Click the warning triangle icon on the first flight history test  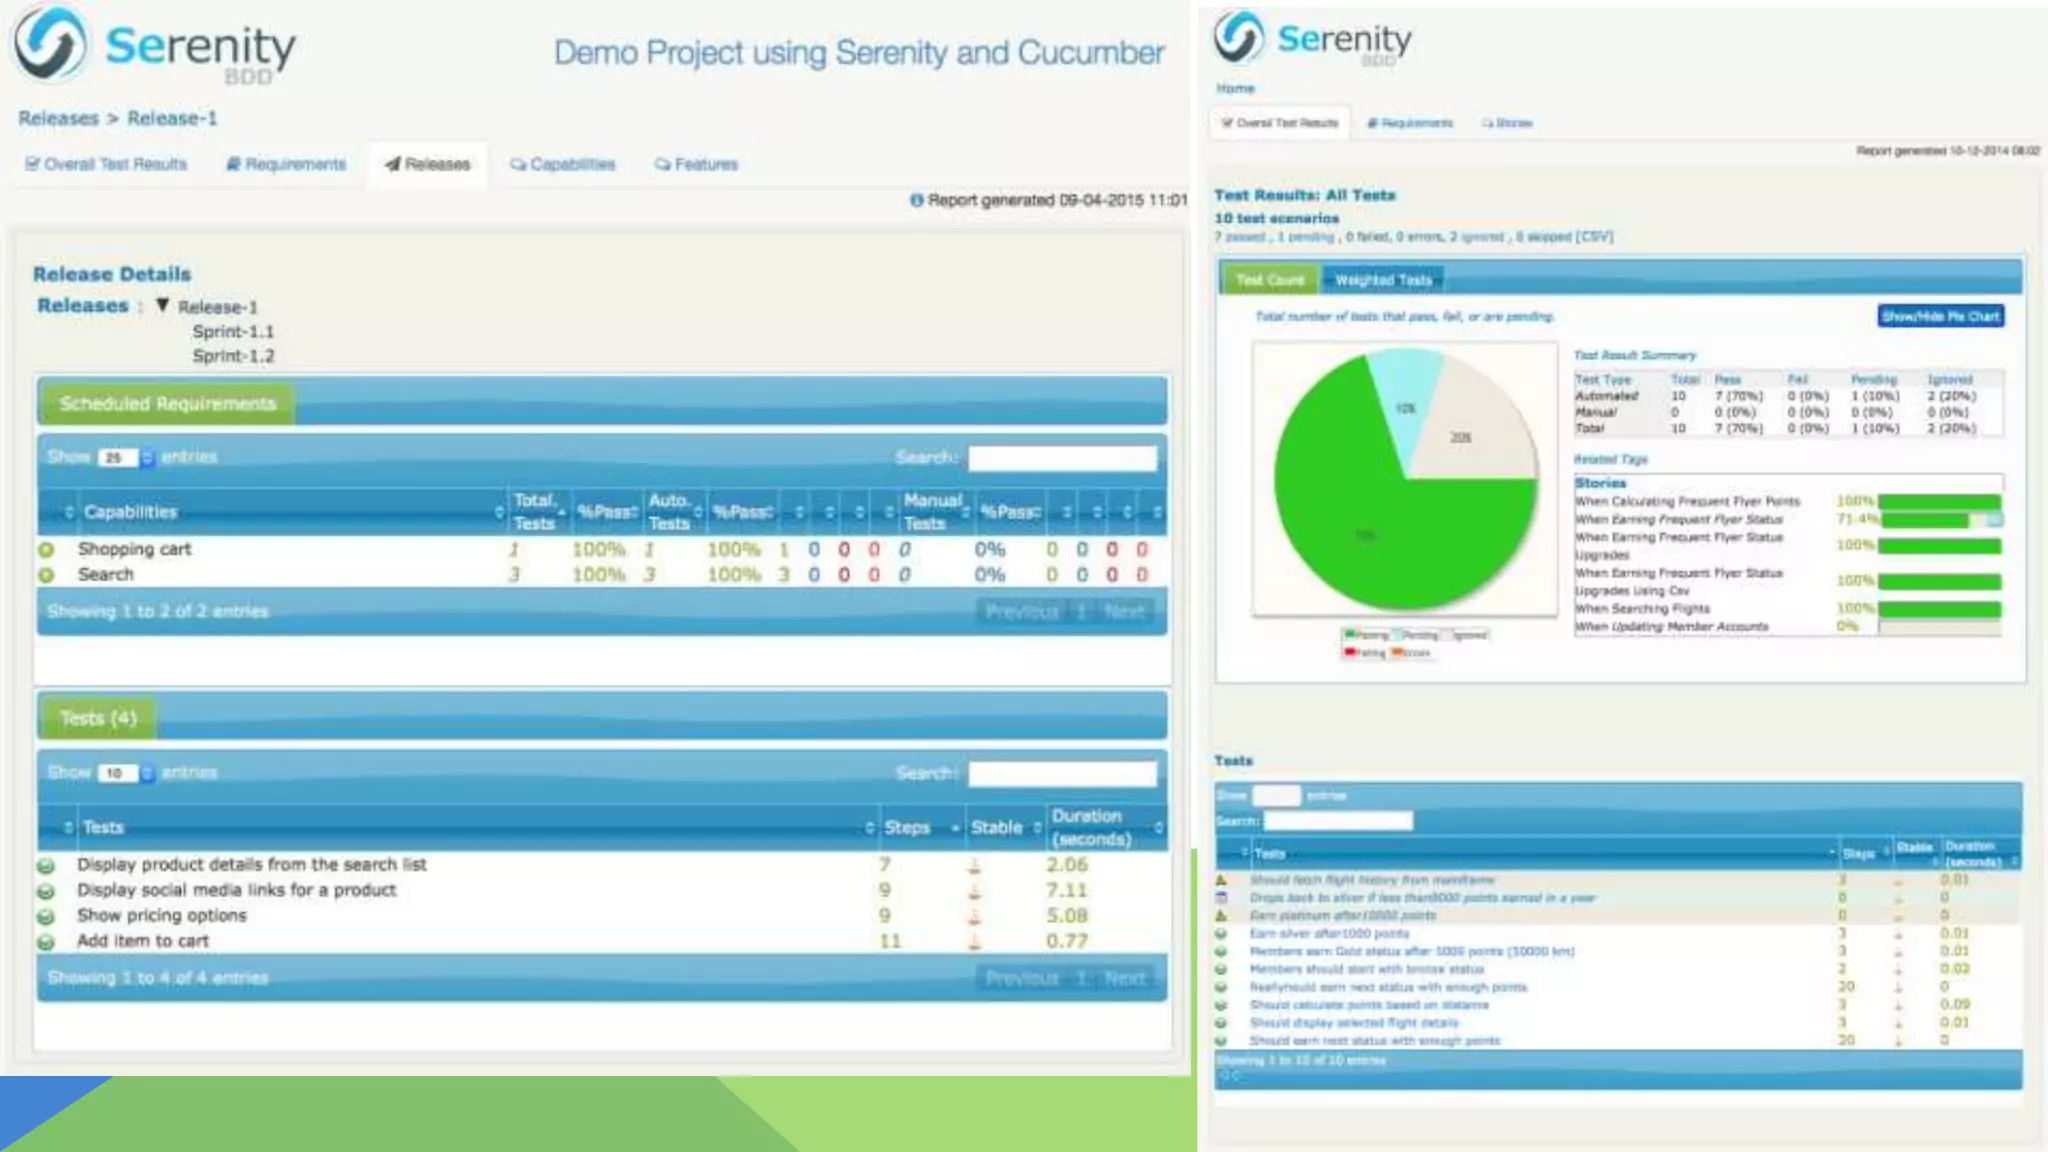[x=1221, y=880]
